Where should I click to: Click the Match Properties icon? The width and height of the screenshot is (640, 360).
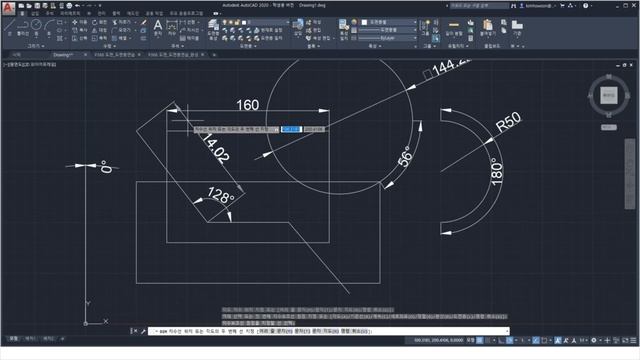[x=344, y=28]
